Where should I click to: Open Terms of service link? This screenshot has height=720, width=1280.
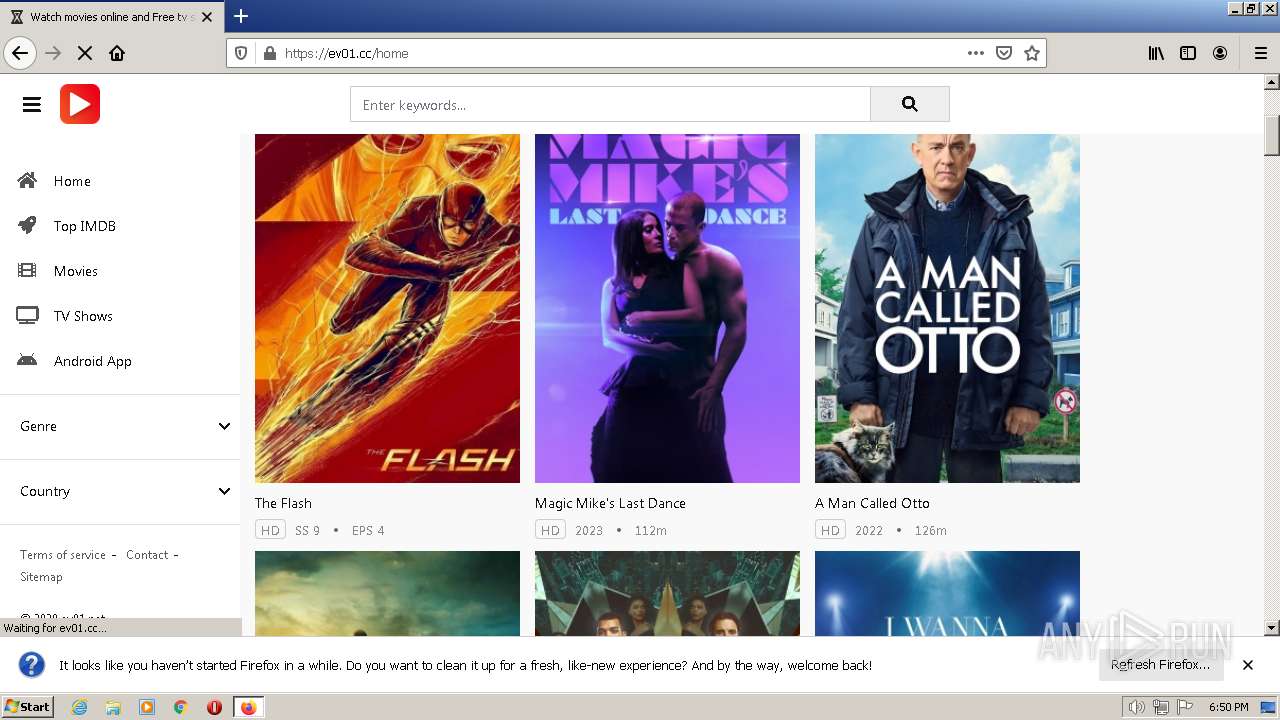(63, 555)
